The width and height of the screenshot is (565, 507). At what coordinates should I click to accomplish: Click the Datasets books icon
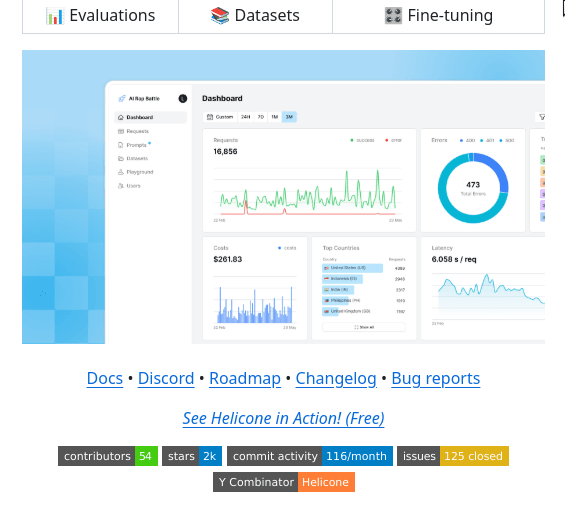pos(220,16)
